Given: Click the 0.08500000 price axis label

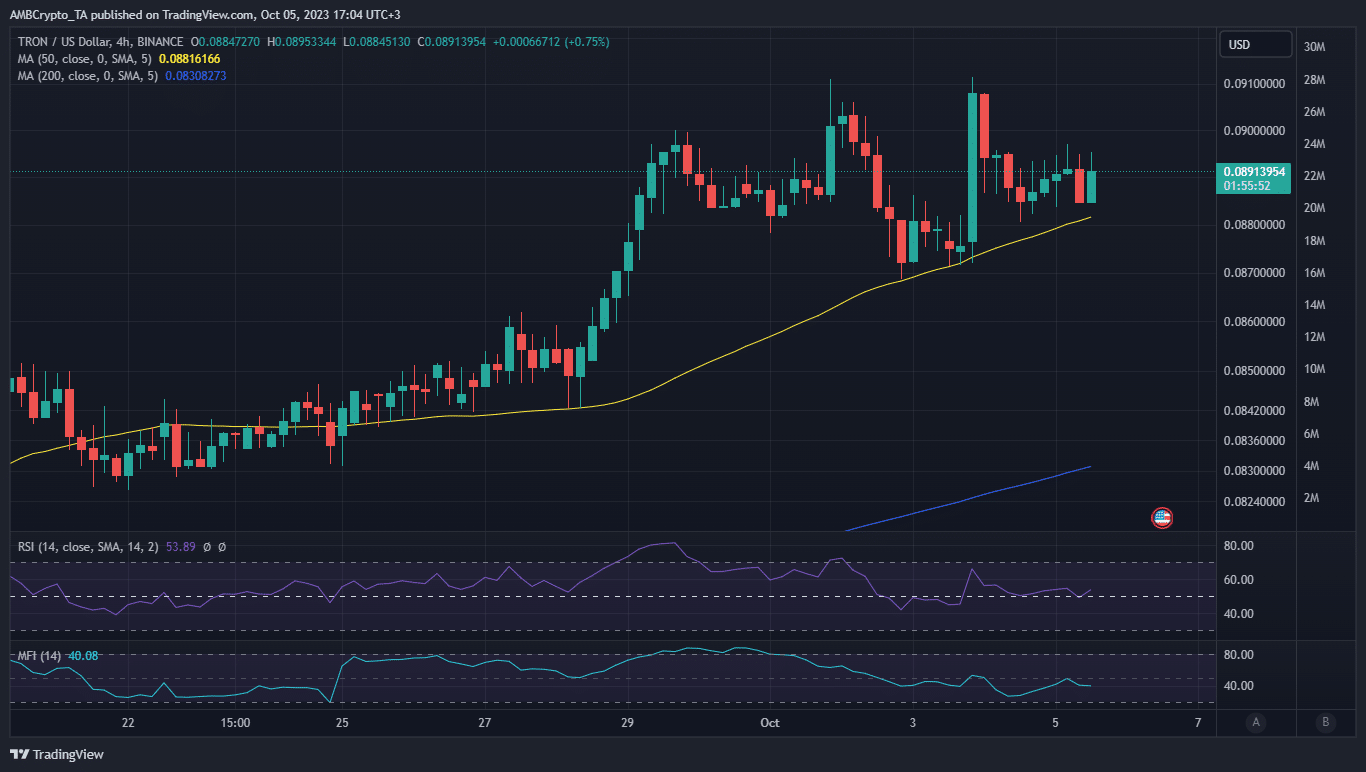Looking at the screenshot, I should coord(1255,371).
